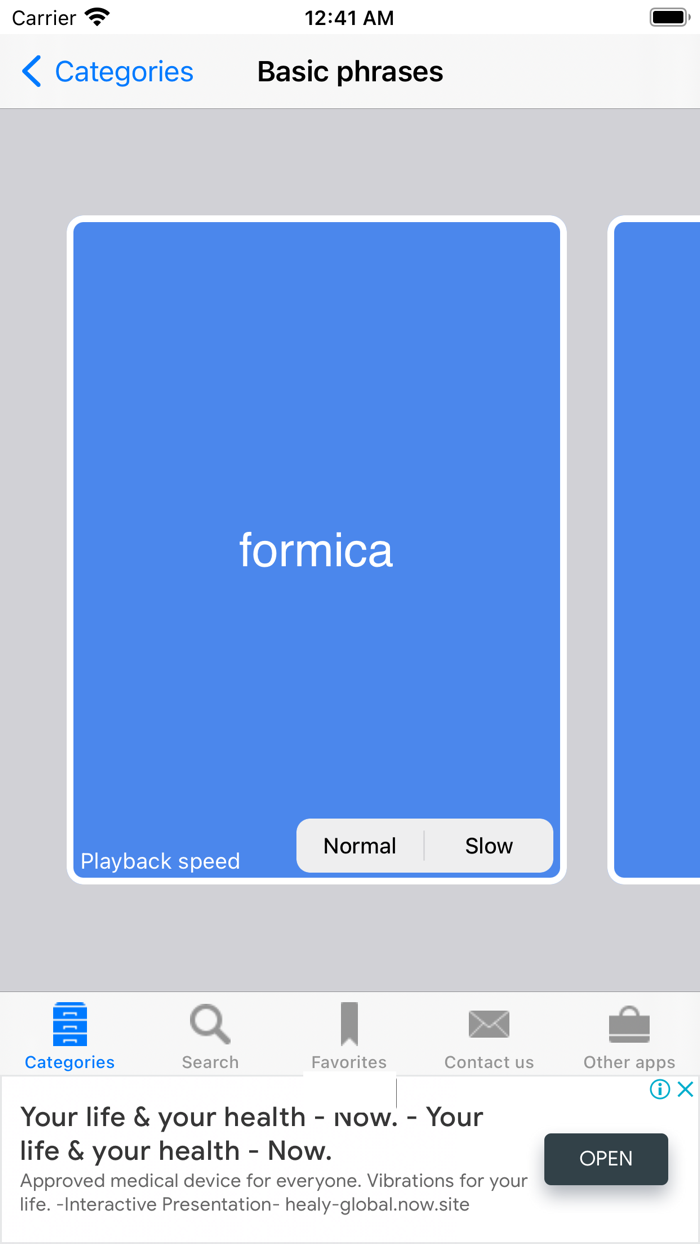Select the Search magnifier icon
This screenshot has width=700, height=1244.
tap(209, 1023)
